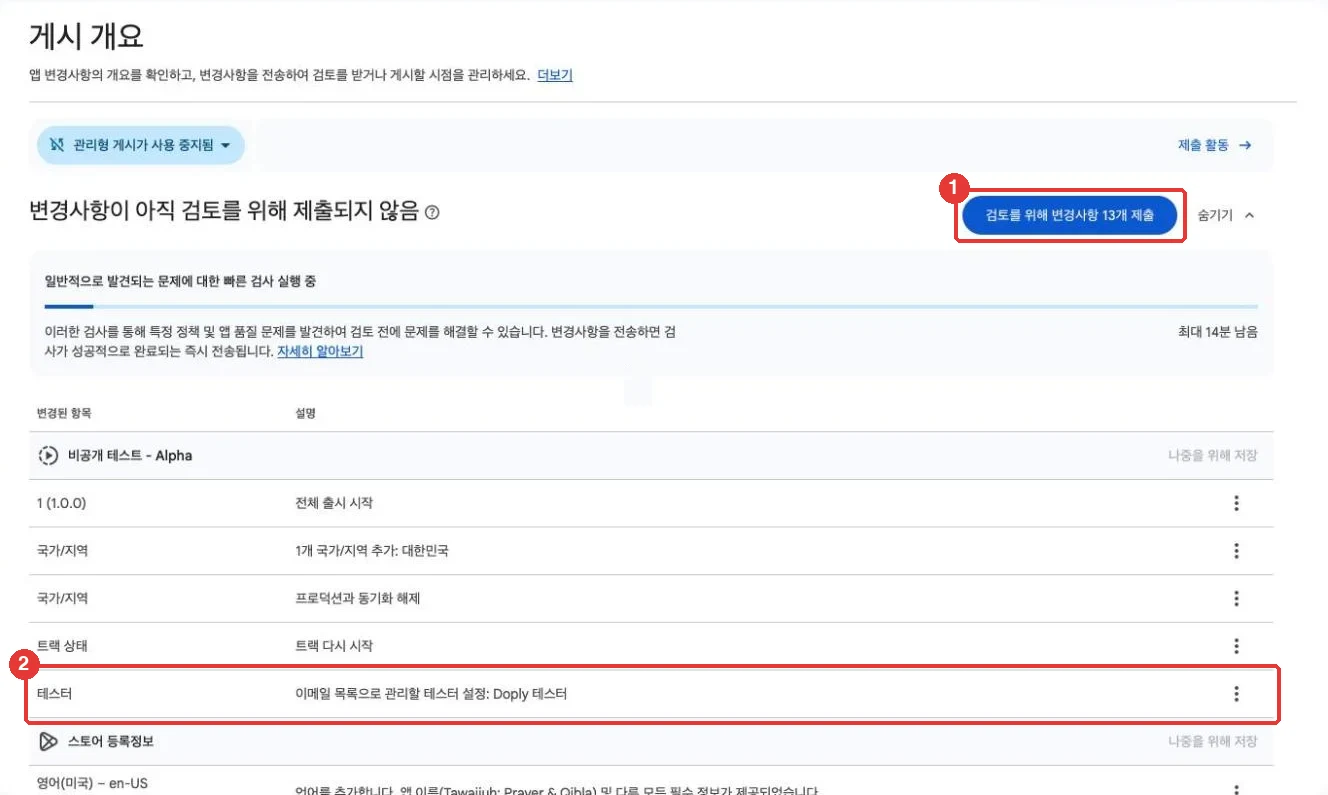Click the 비공개 테스트 - Alpha track icon
The height and width of the screenshot is (795, 1328).
[47, 455]
